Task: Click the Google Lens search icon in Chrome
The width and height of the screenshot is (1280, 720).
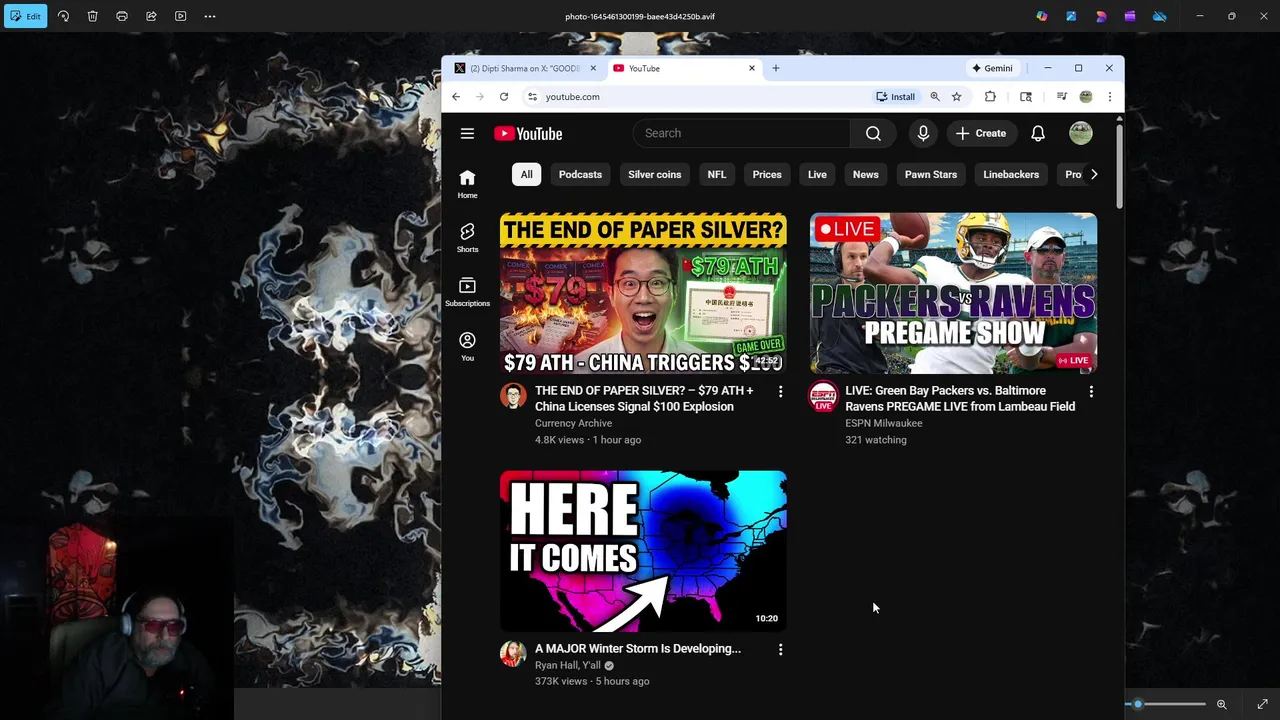Action: tap(1026, 97)
